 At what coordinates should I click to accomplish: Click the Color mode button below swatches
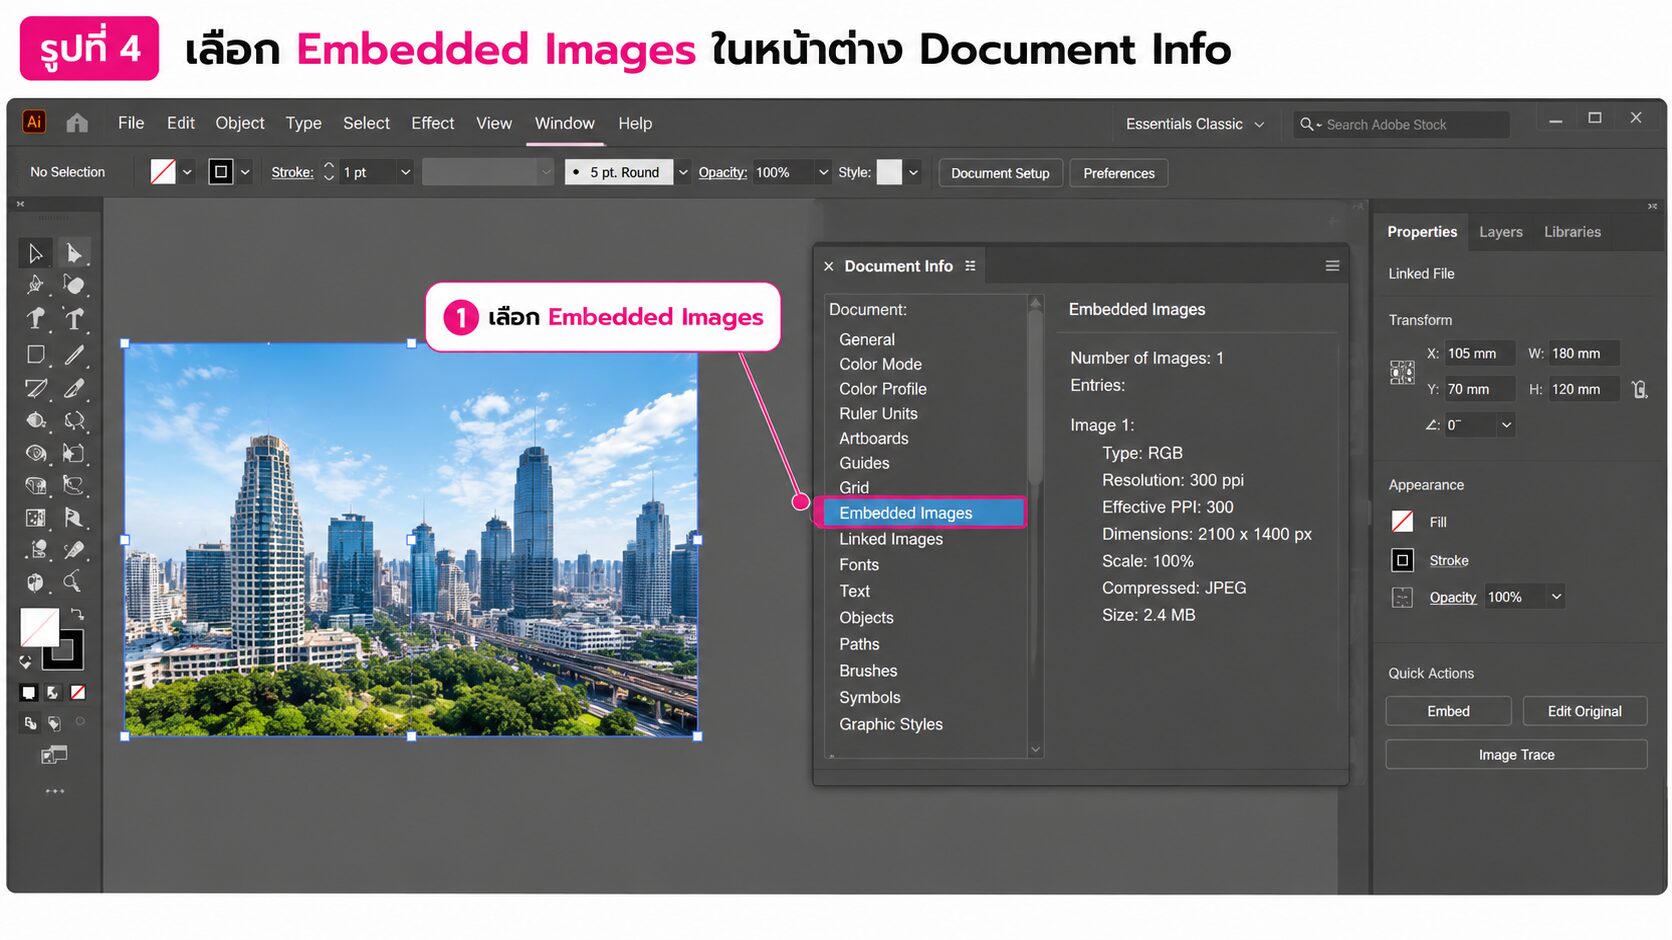click(x=29, y=692)
